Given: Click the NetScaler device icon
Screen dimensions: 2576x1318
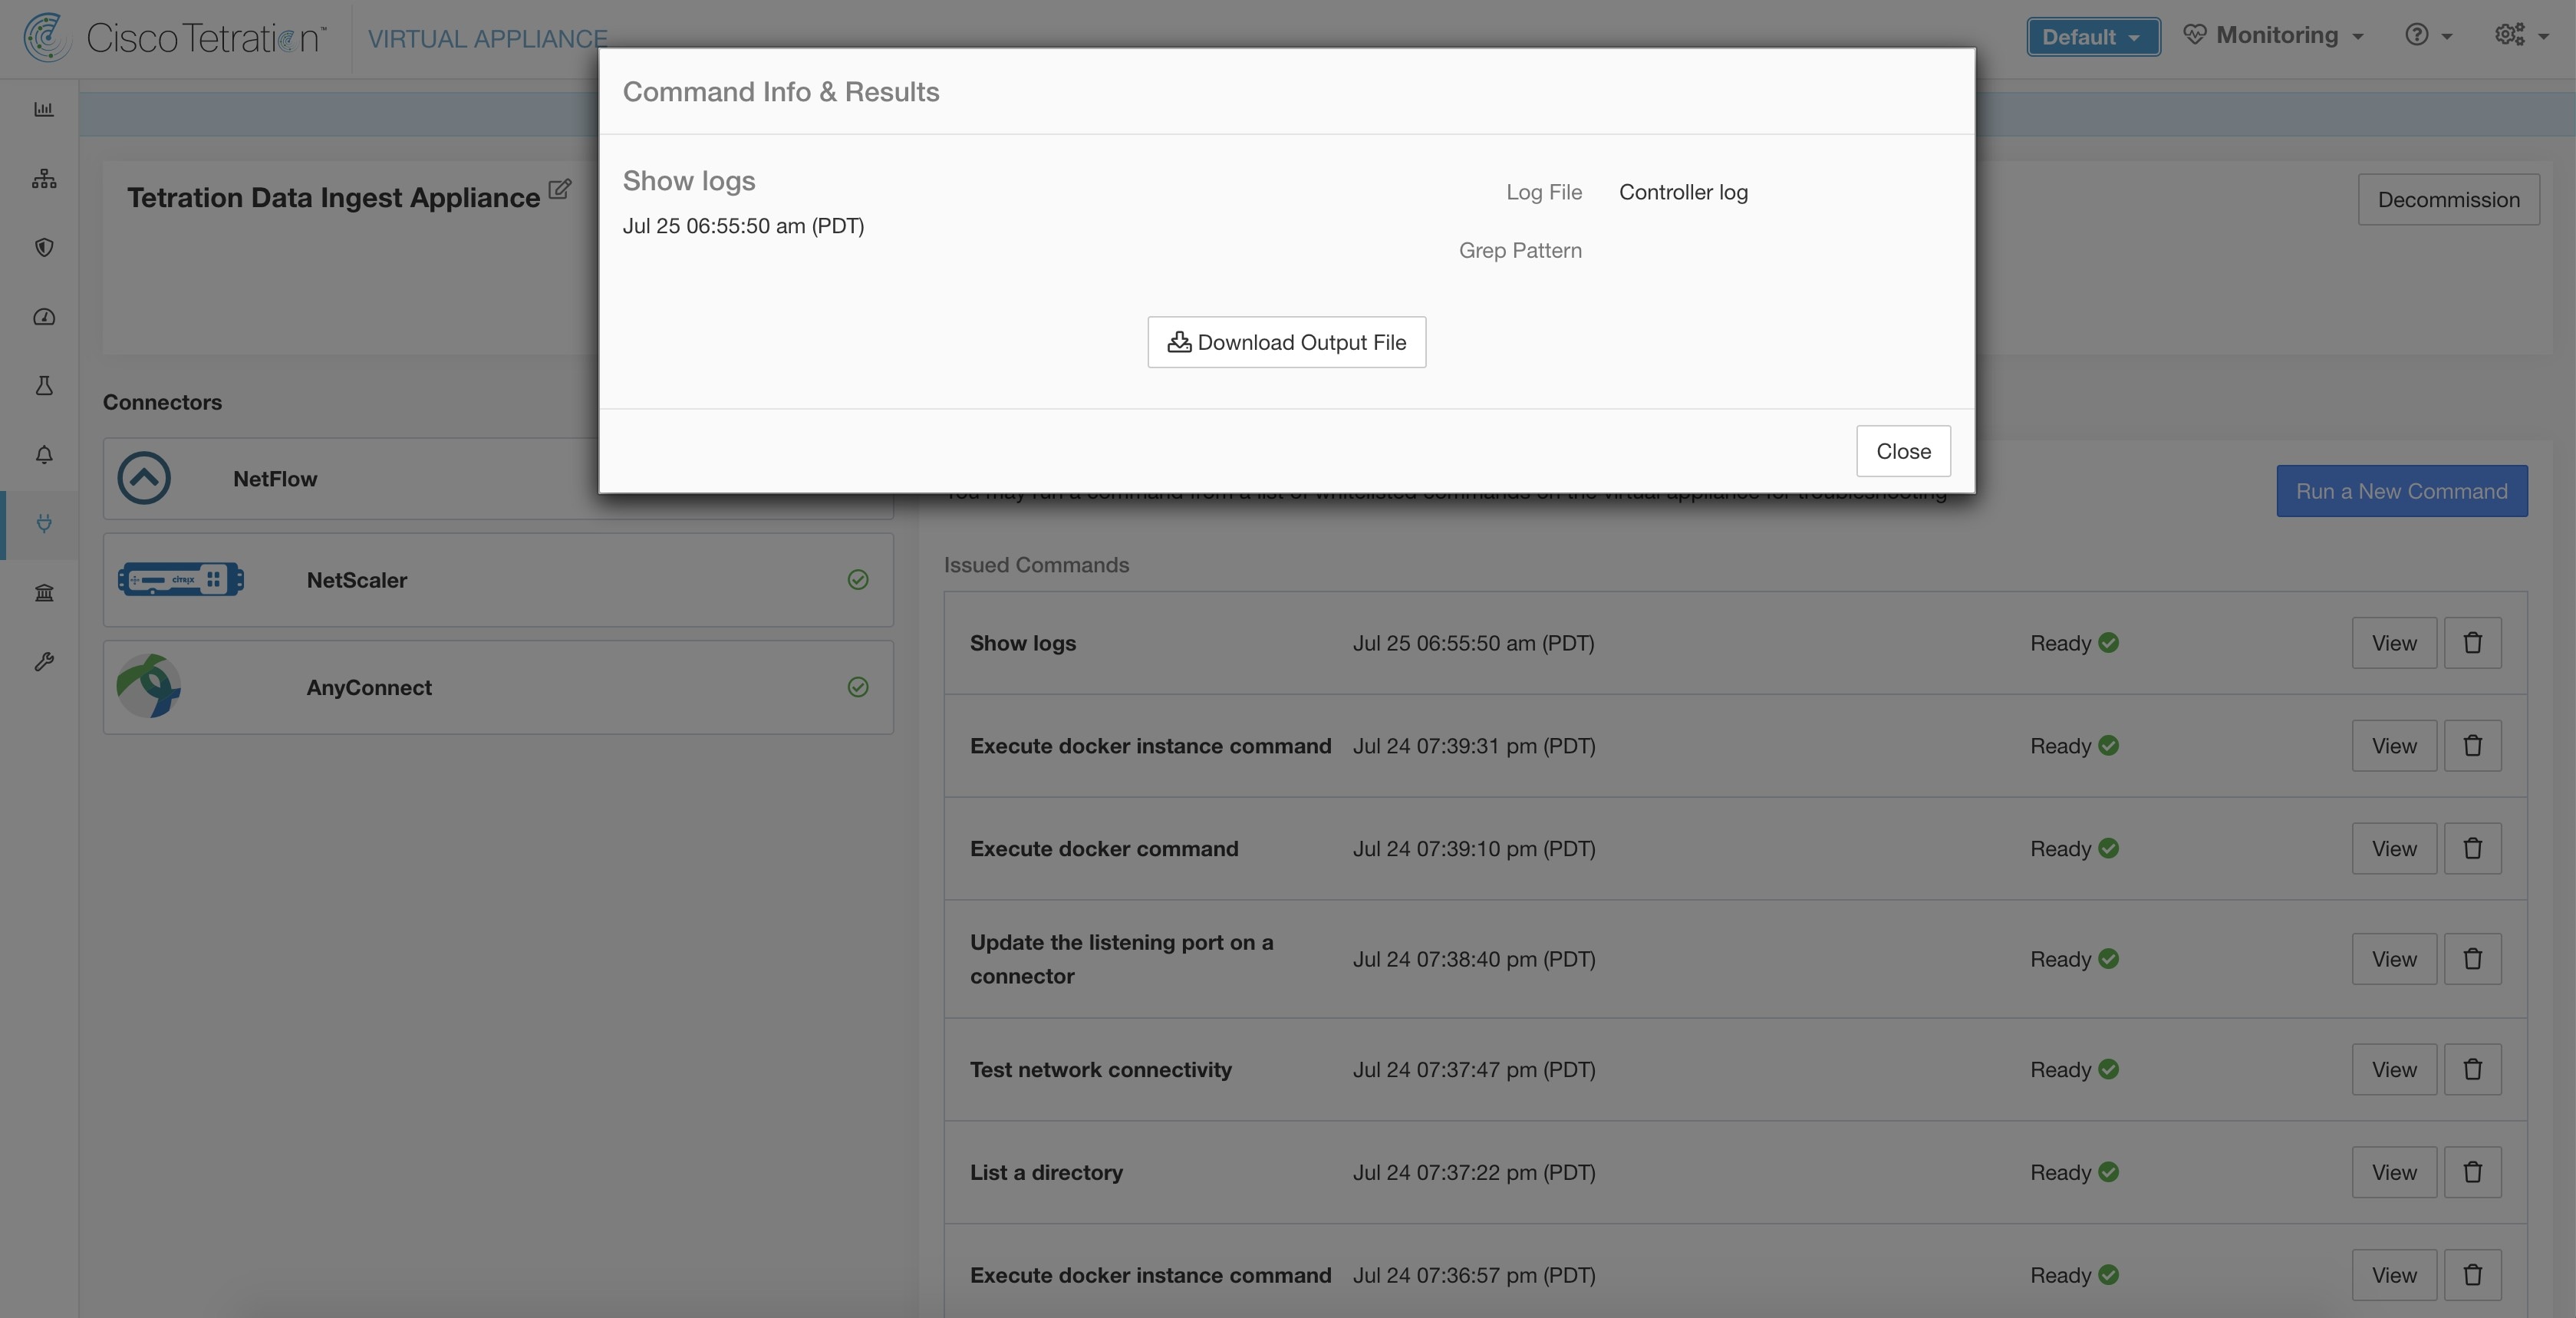Looking at the screenshot, I should coord(181,579).
